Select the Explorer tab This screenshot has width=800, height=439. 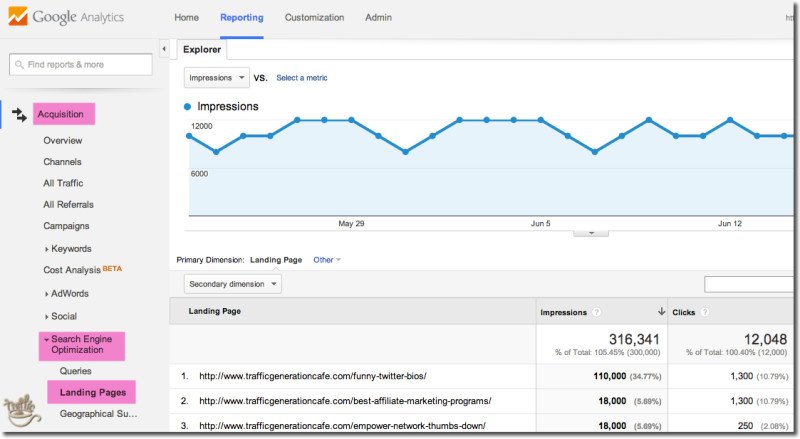202,50
